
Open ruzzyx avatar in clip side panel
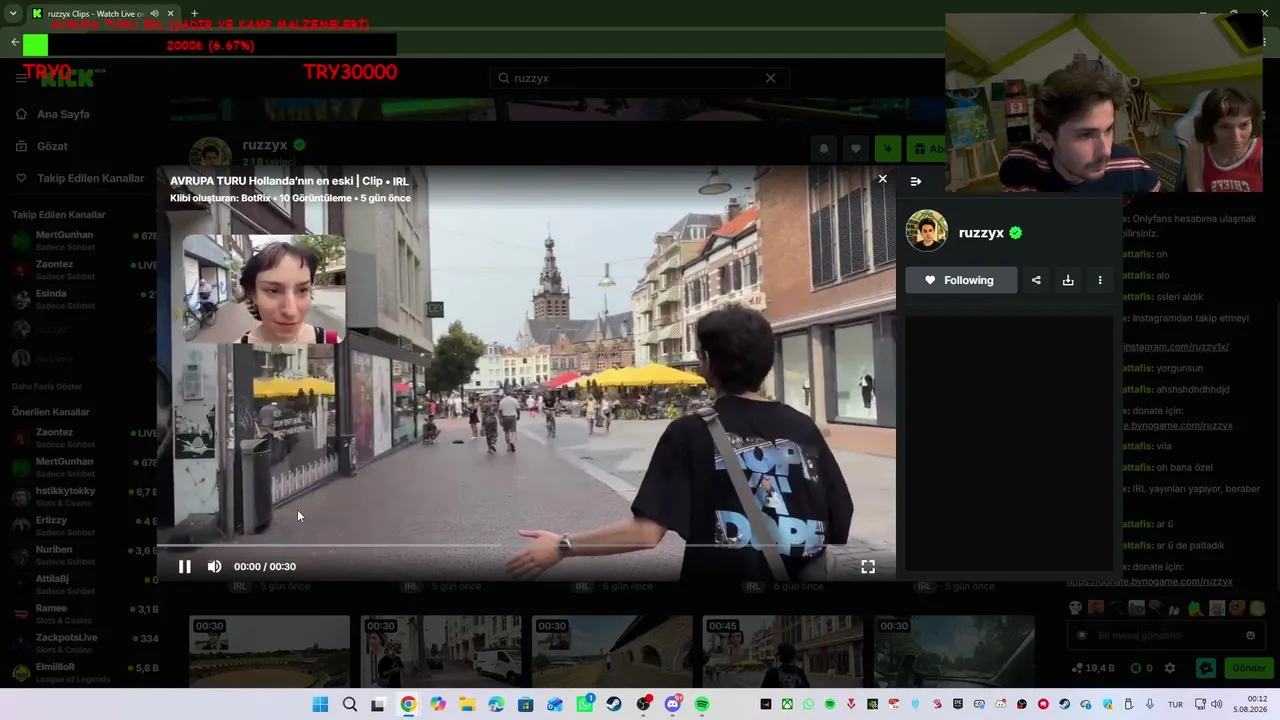(x=927, y=232)
